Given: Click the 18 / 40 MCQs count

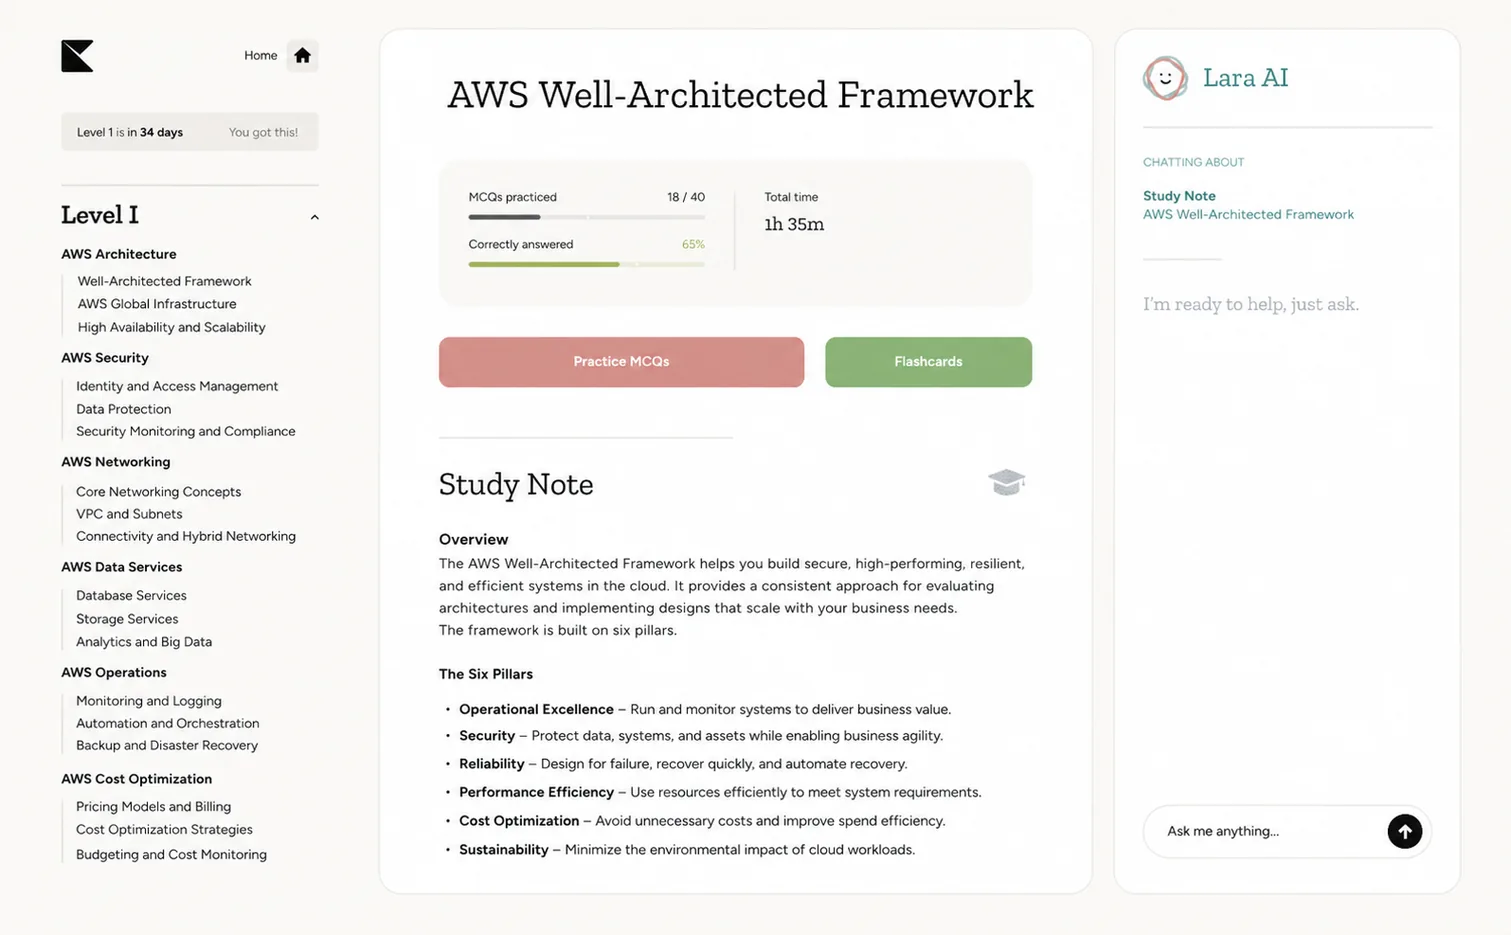Looking at the screenshot, I should click(x=686, y=197).
